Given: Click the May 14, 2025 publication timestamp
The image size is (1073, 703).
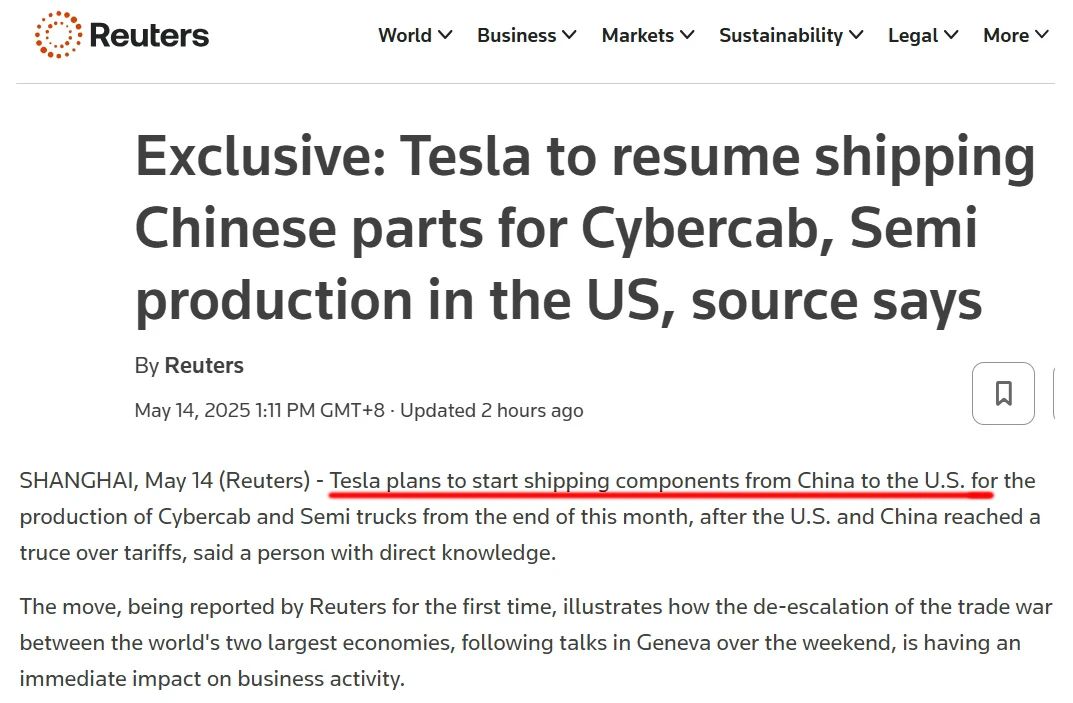Looking at the screenshot, I should [259, 410].
